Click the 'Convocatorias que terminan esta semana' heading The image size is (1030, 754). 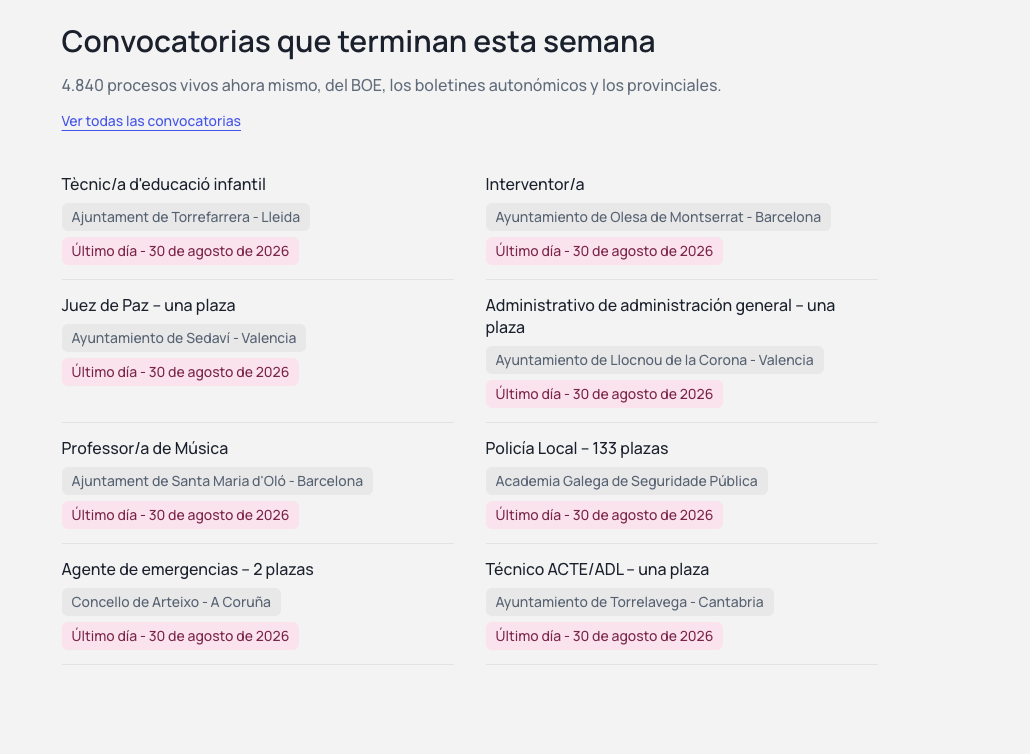pos(358,41)
